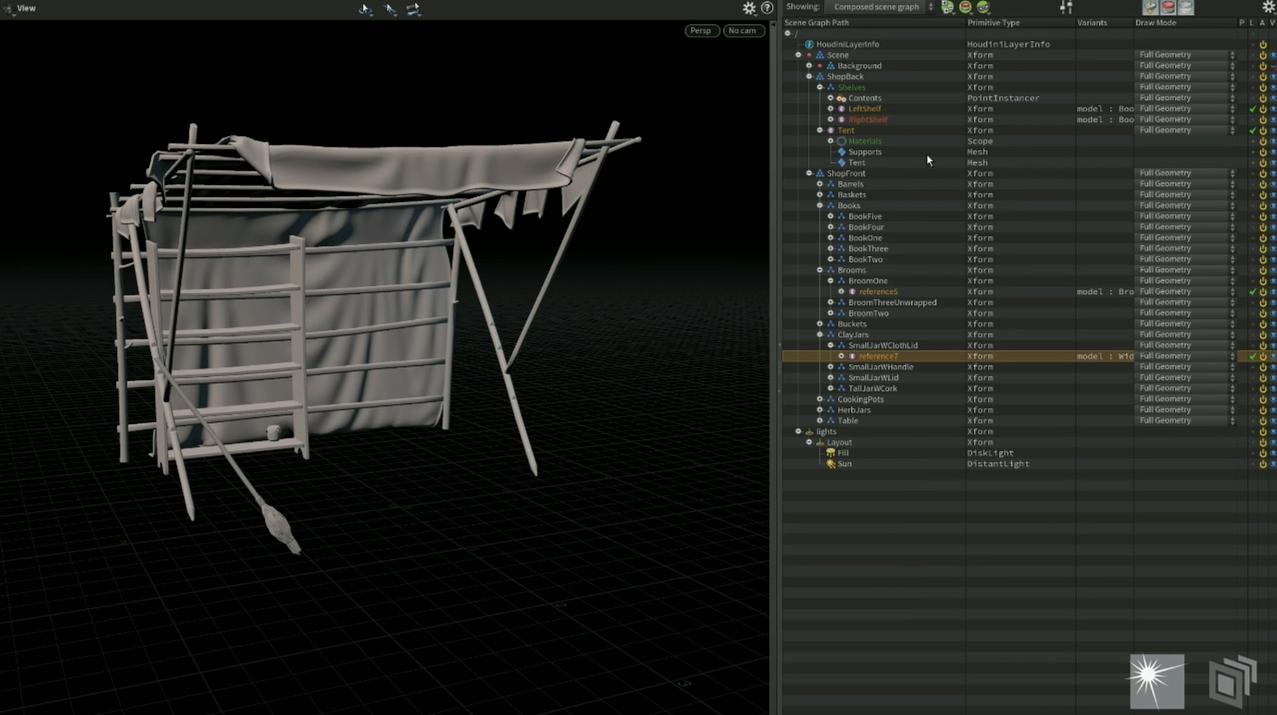Click the Supports mesh diamond icon
The image size is (1277, 715).
point(842,152)
